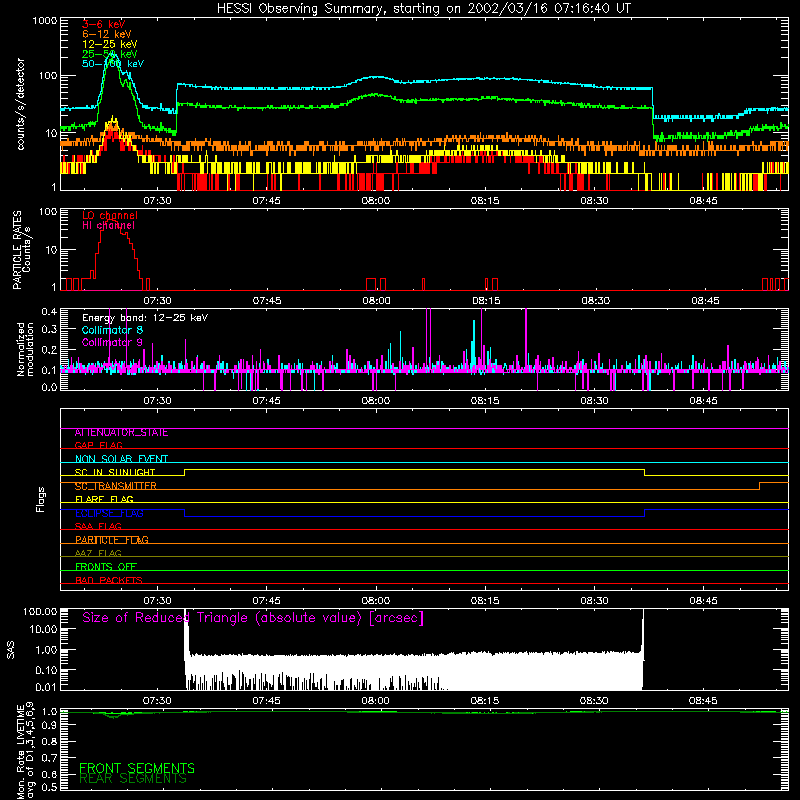Click the yellow '12-25 keV' legend entry
Image resolution: width=800 pixels, height=800 pixels.
[109, 44]
